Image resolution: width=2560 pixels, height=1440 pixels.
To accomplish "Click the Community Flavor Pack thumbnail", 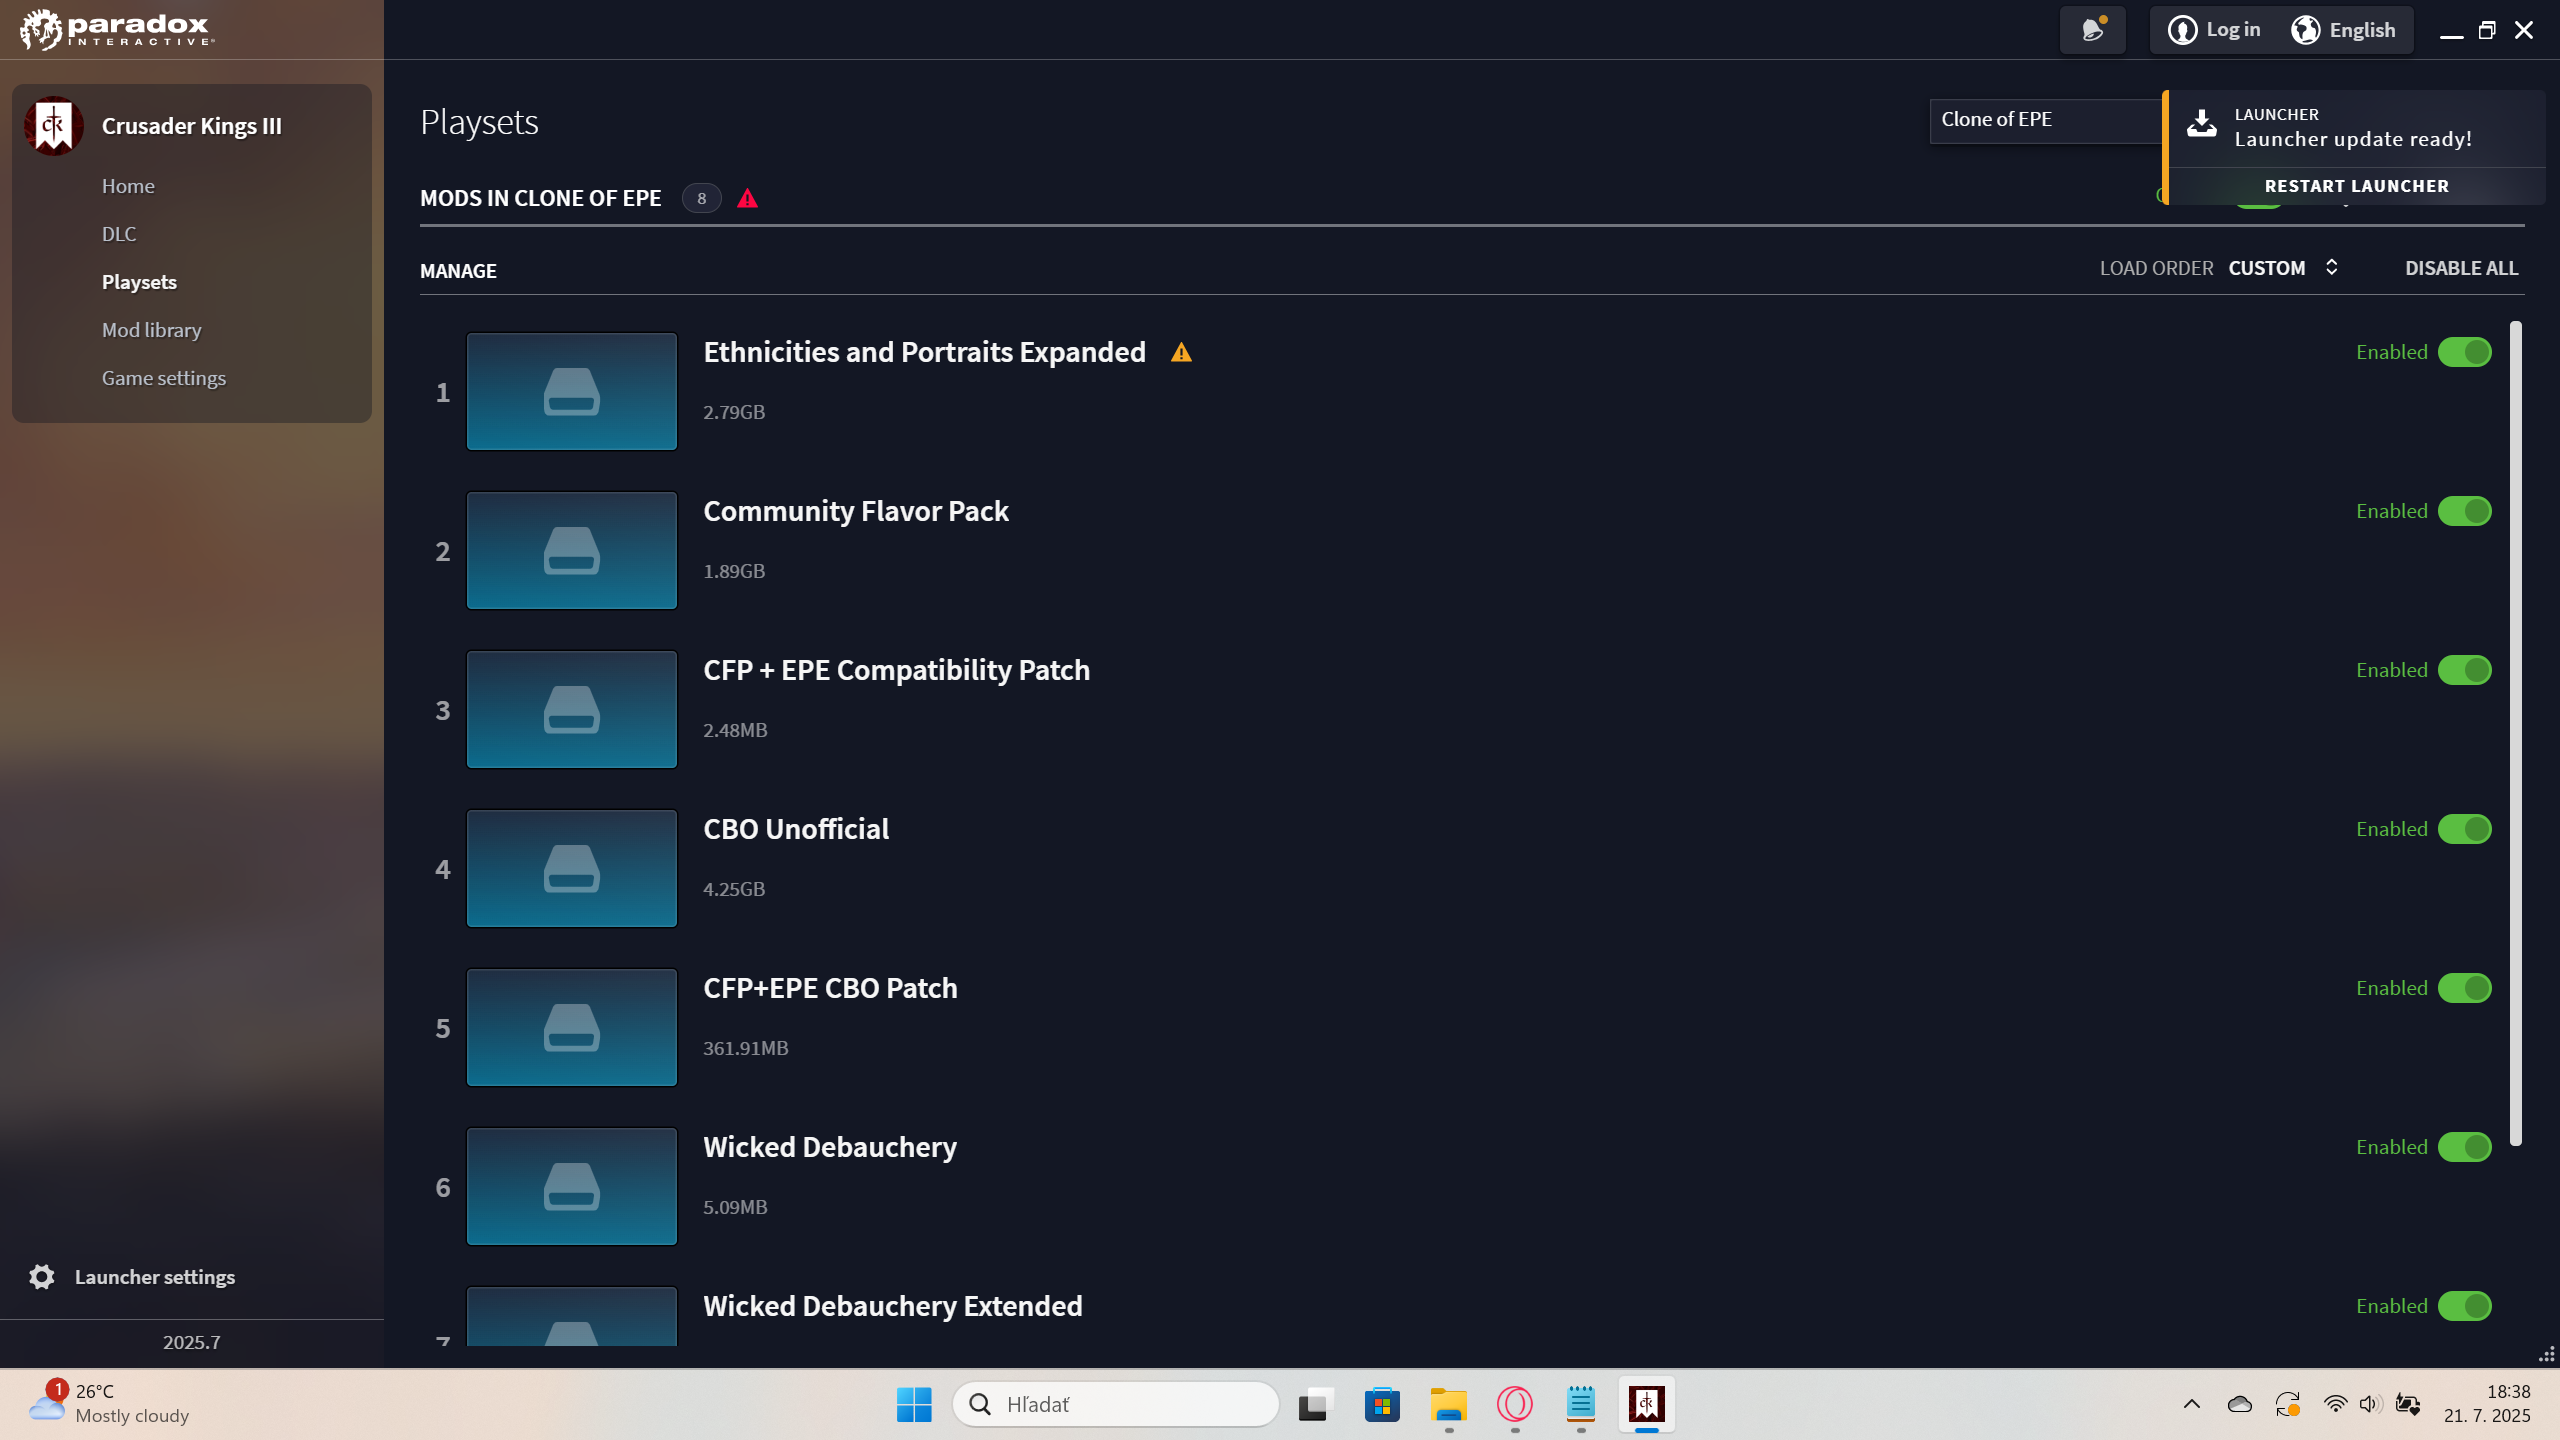I will click(572, 550).
